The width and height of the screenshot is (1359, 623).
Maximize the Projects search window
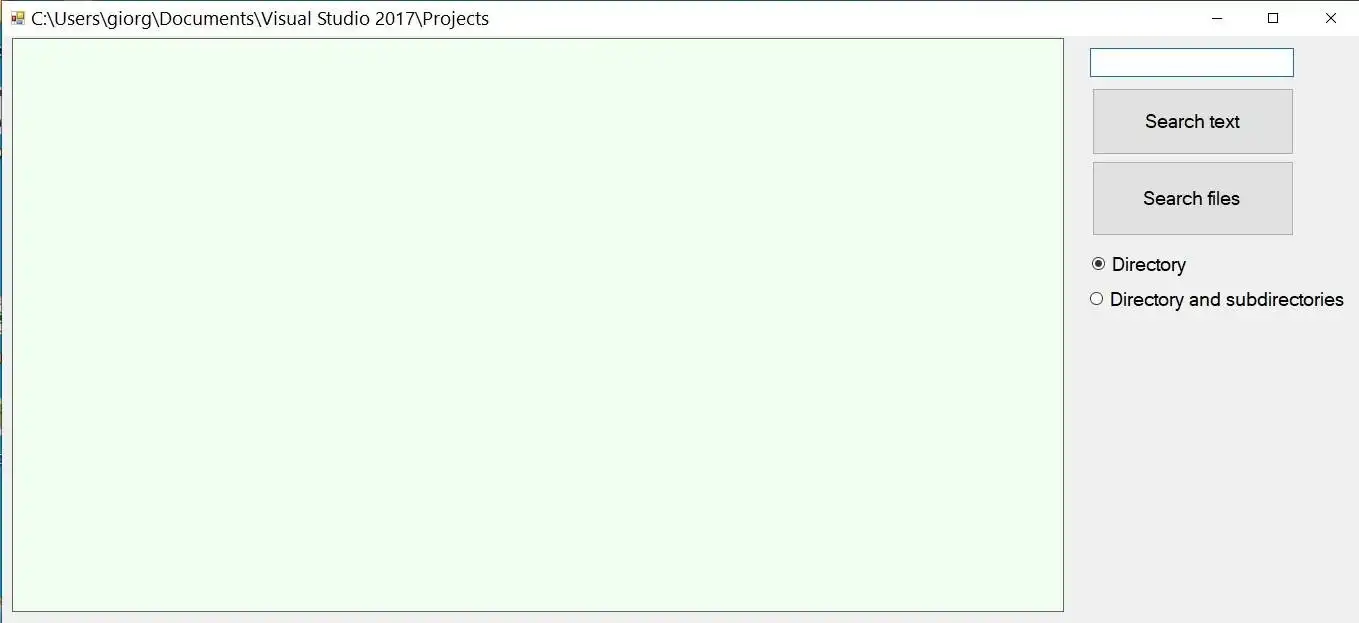1273,18
